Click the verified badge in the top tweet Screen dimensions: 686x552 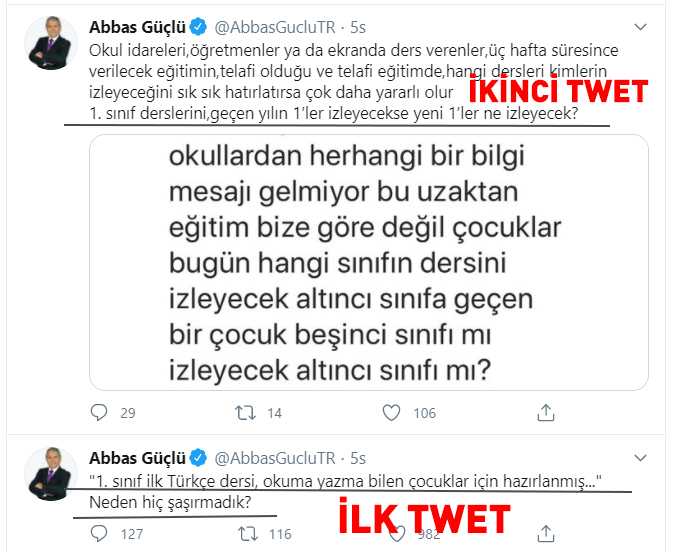[198, 27]
